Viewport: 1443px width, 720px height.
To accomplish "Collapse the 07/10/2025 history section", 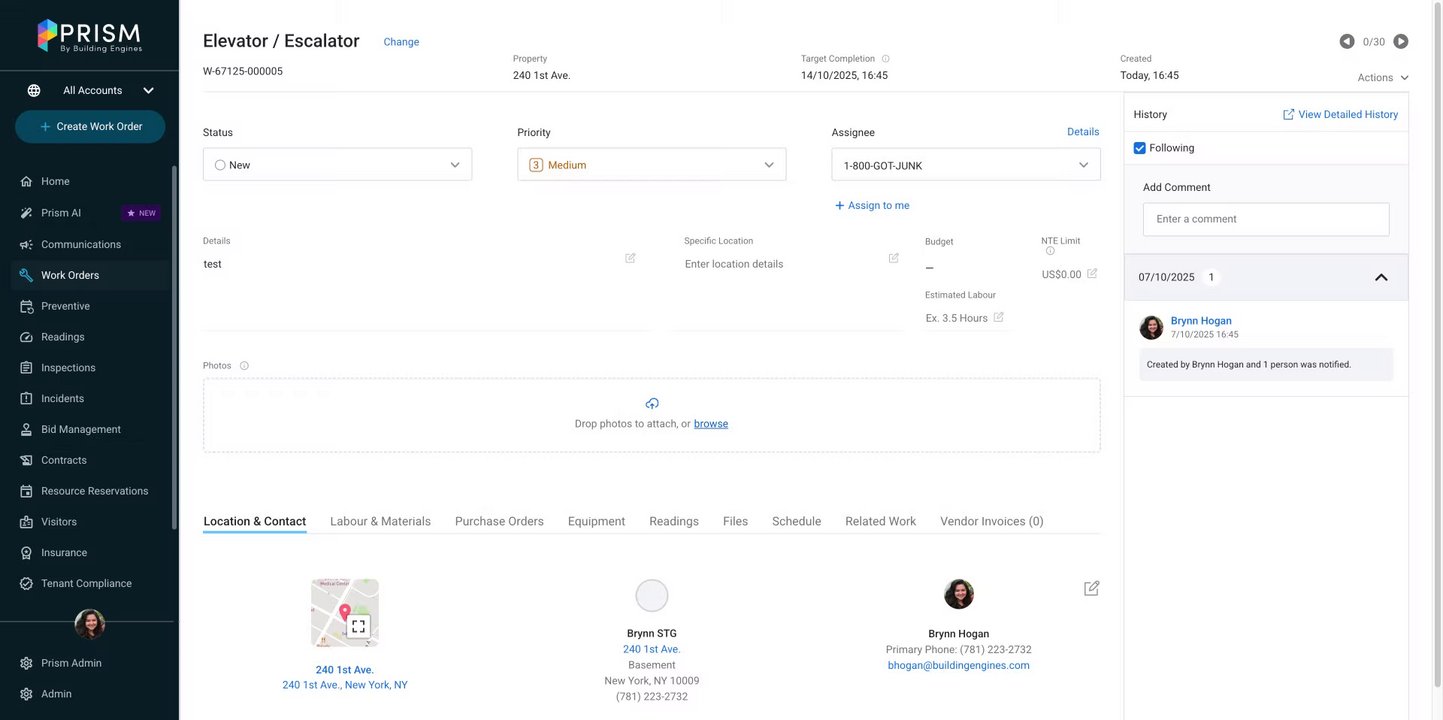I will (1381, 278).
